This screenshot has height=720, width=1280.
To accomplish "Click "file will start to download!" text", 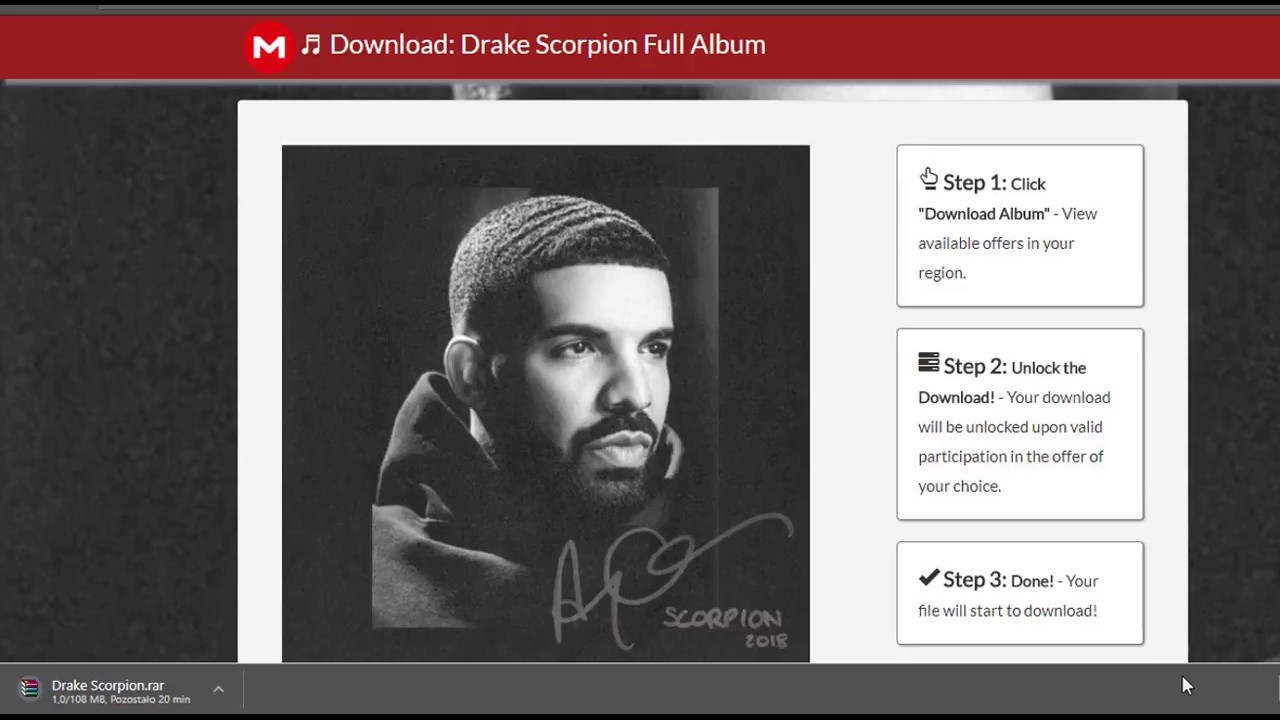I will click(x=1008, y=610).
